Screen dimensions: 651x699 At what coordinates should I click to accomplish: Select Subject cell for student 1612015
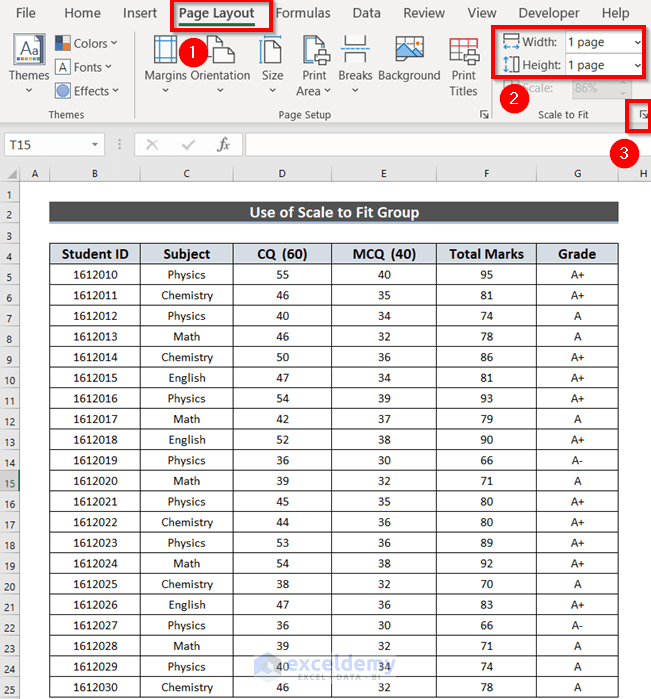click(x=186, y=378)
